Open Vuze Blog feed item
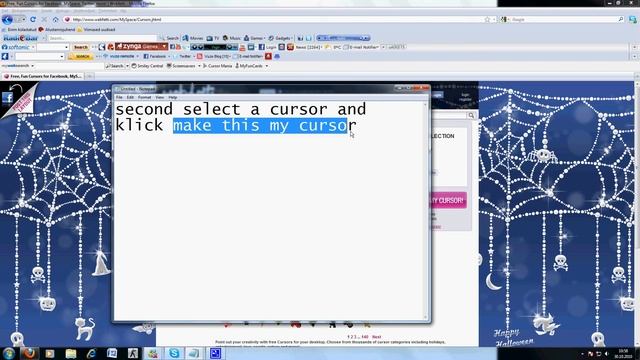 214,56
